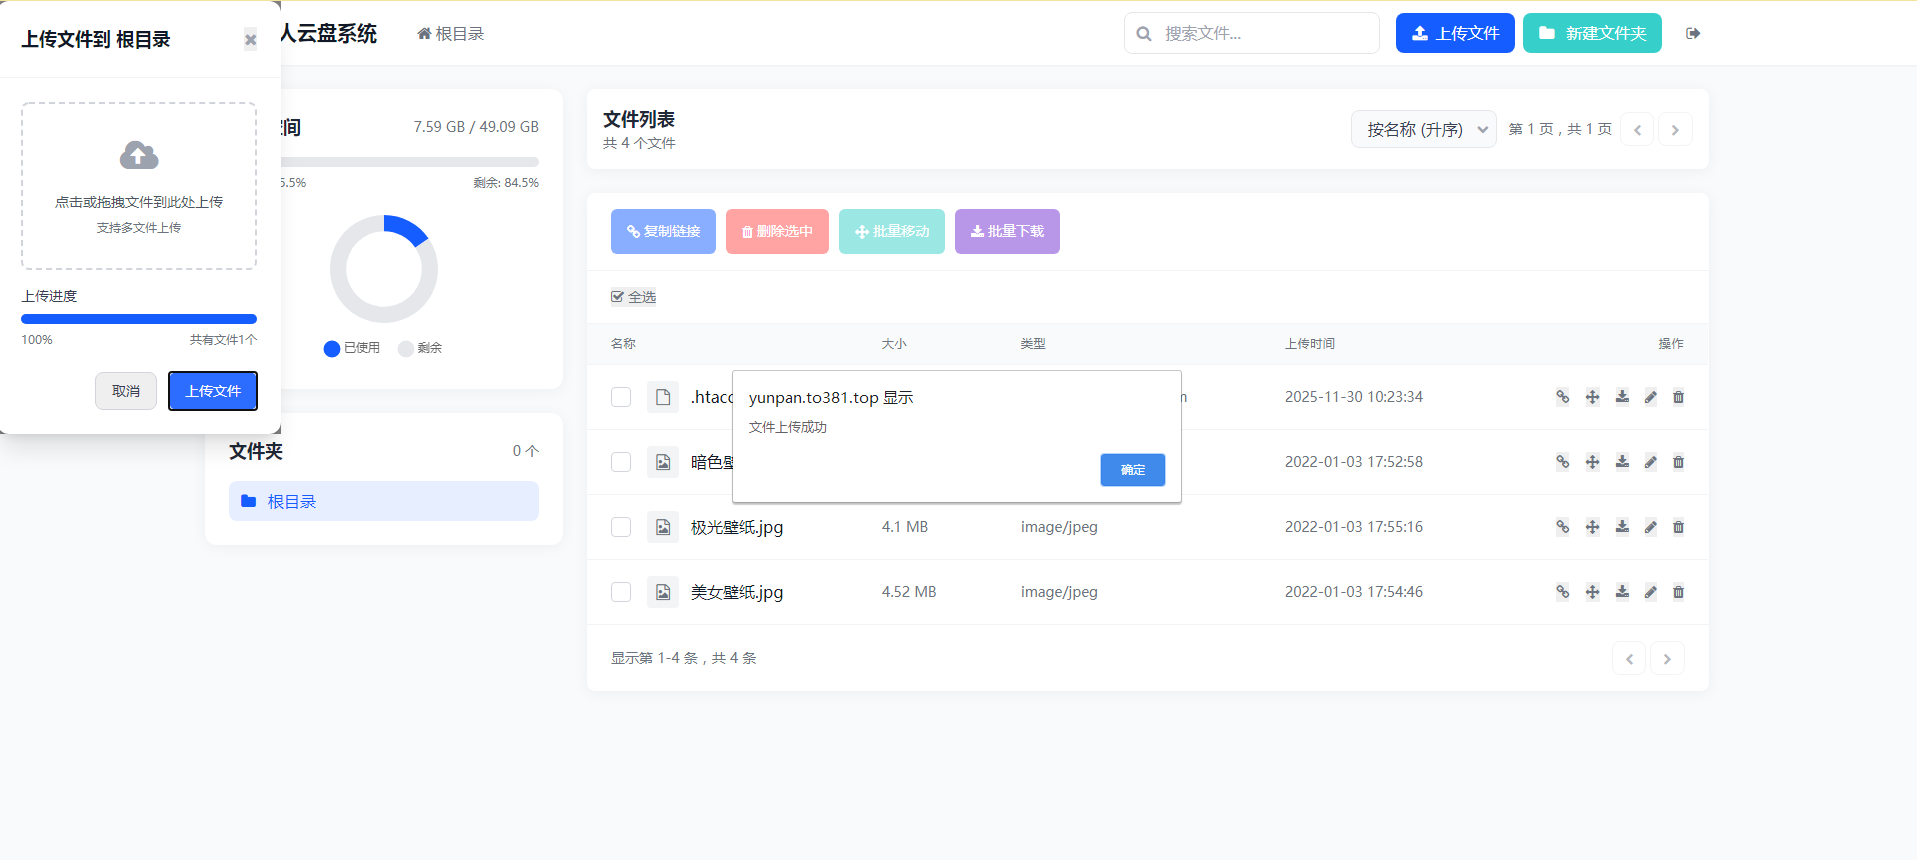The height and width of the screenshot is (860, 1917).
Task: Rename 美女壁纸.jpg via the pencil icon
Action: pos(1650,592)
